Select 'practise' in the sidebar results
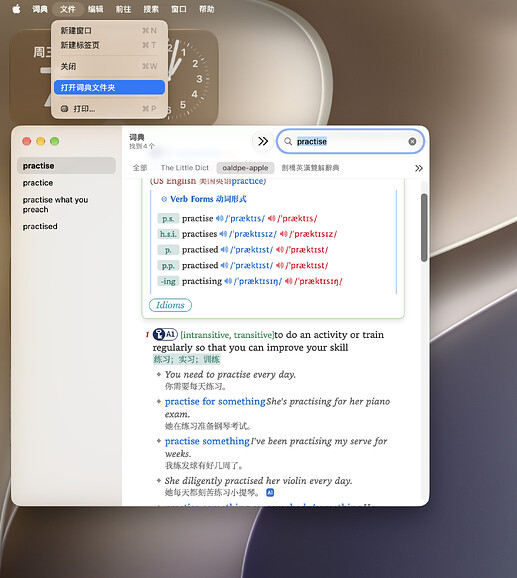Image resolution: width=517 pixels, height=578 pixels. click(x=66, y=166)
